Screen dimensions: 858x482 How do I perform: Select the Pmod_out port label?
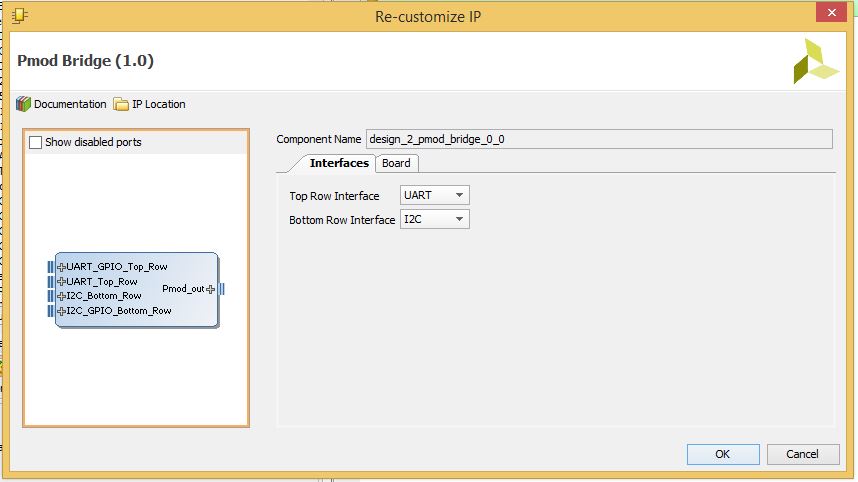183,289
